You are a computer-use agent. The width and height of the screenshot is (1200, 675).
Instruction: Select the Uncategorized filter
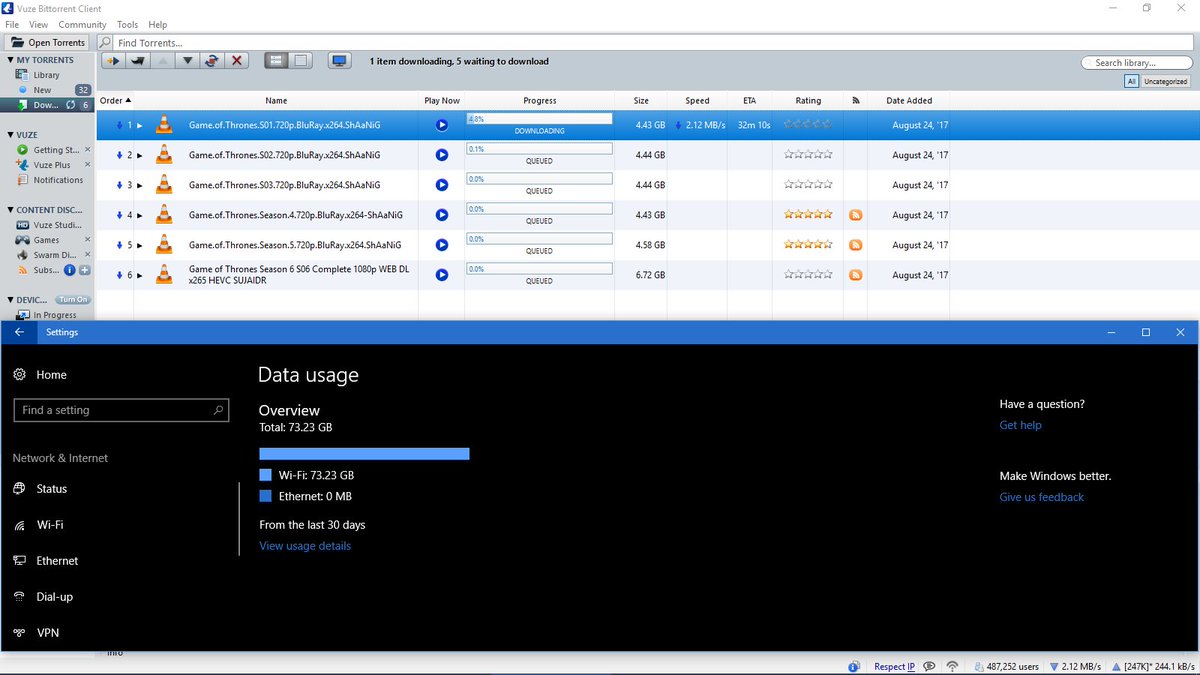pyautogui.click(x=1165, y=81)
